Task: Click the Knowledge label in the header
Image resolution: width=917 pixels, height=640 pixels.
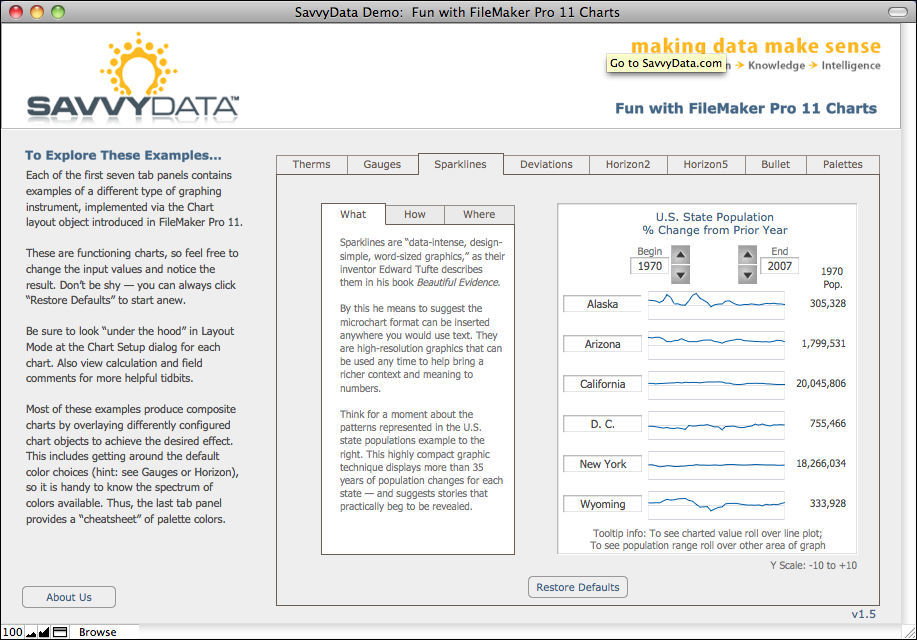Action: click(x=776, y=66)
